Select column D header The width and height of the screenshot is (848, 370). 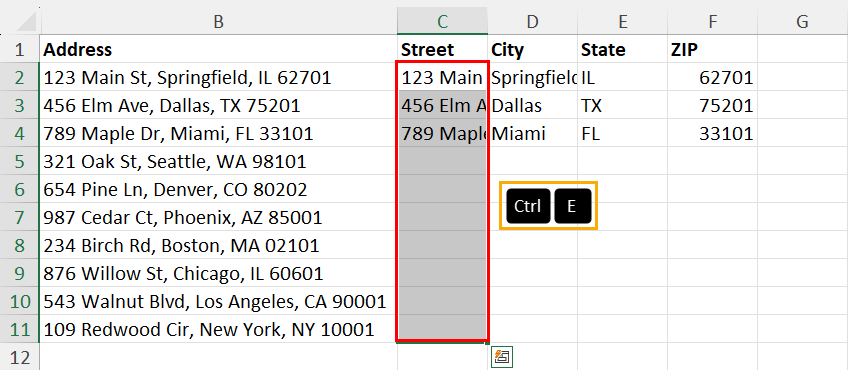coord(532,21)
